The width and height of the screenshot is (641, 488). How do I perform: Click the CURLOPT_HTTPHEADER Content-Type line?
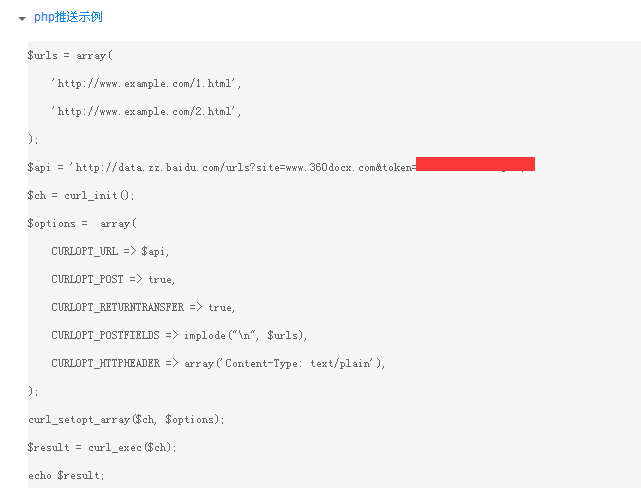click(218, 363)
